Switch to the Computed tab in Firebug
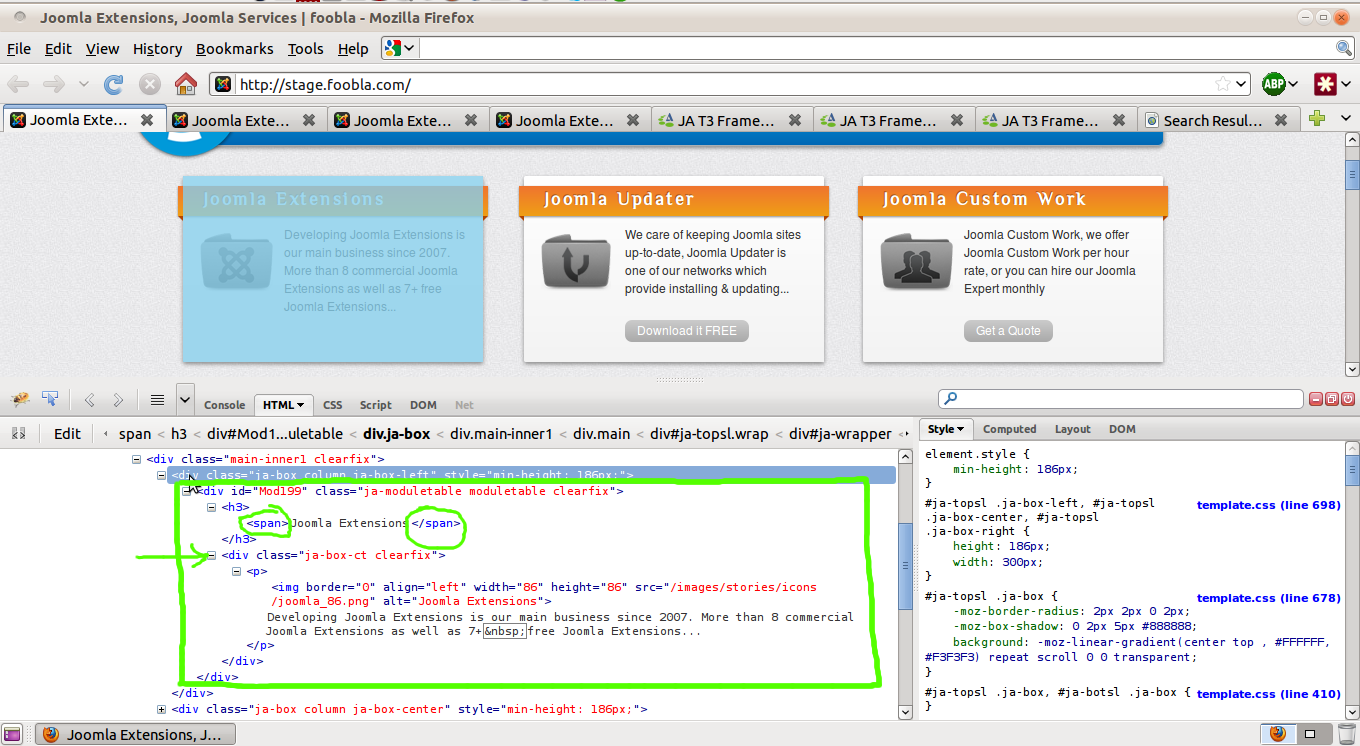Image resolution: width=1360 pixels, height=746 pixels. tap(1009, 429)
